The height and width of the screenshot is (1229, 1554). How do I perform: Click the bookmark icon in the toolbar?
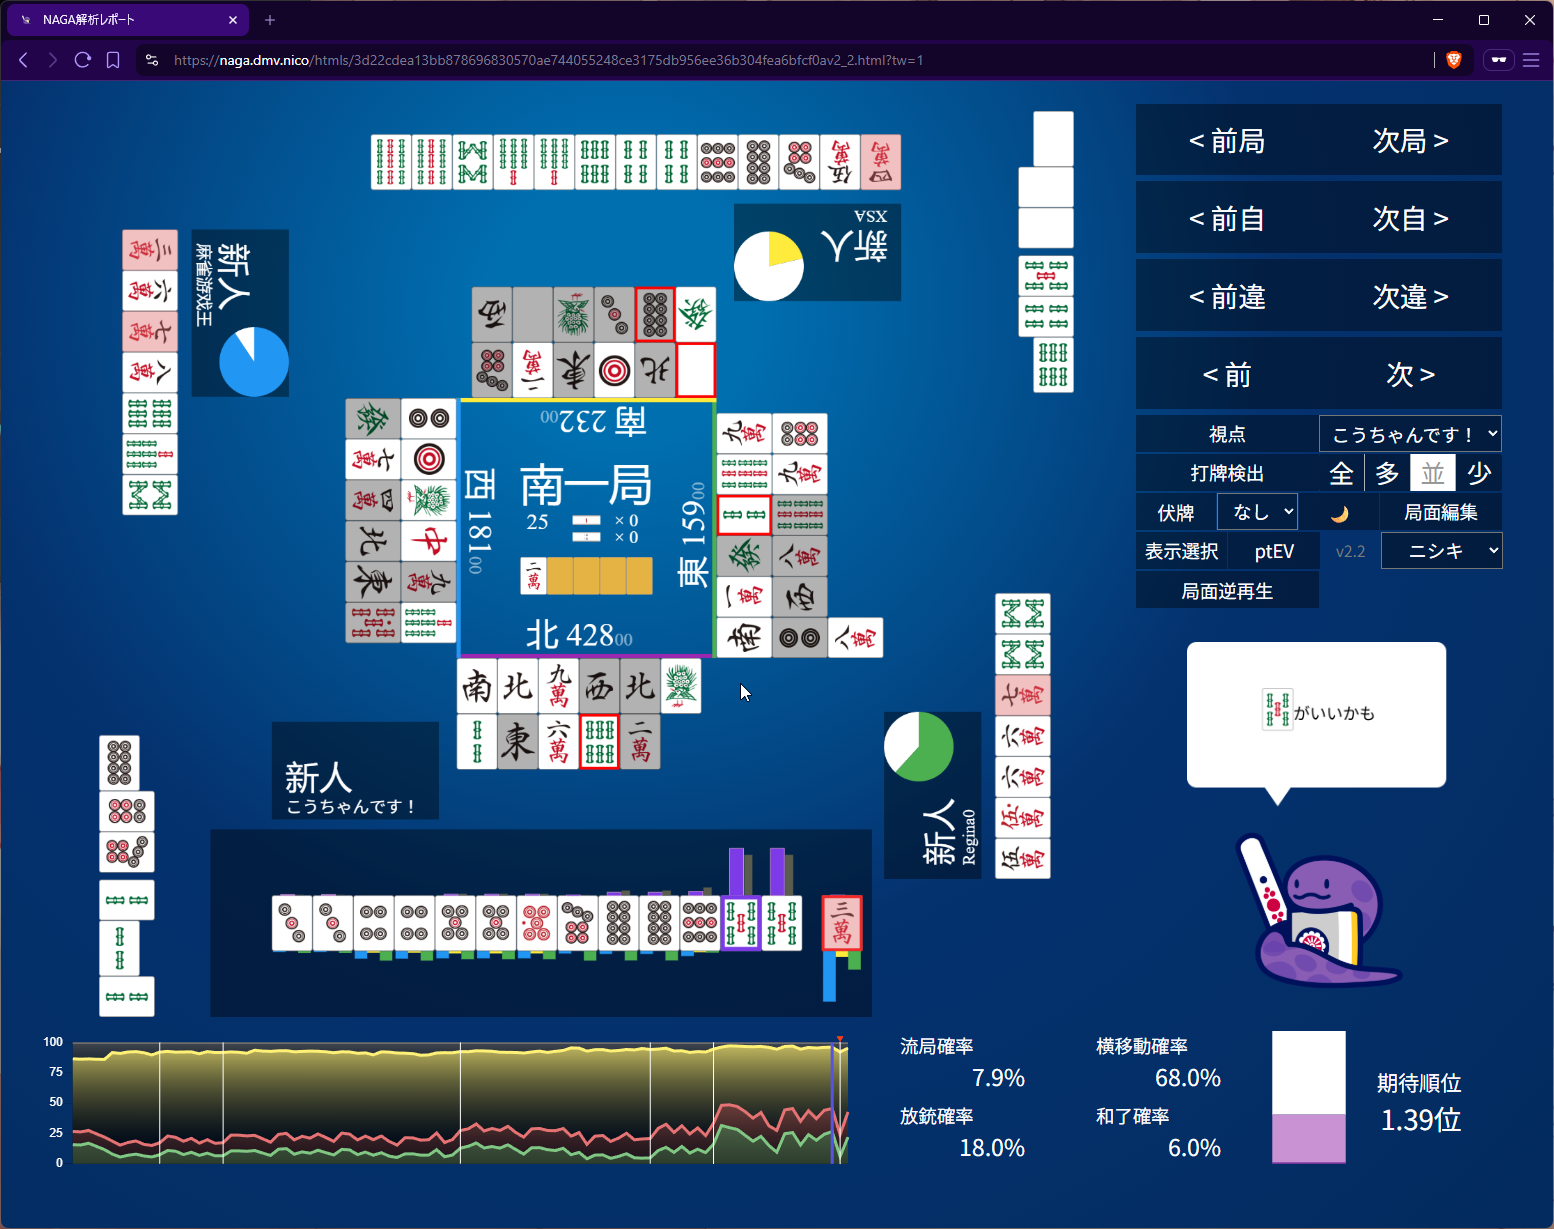[113, 60]
